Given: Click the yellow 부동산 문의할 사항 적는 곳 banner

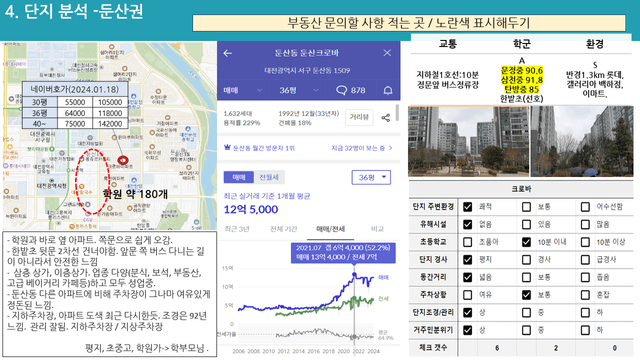Looking at the screenshot, I should point(409,23).
